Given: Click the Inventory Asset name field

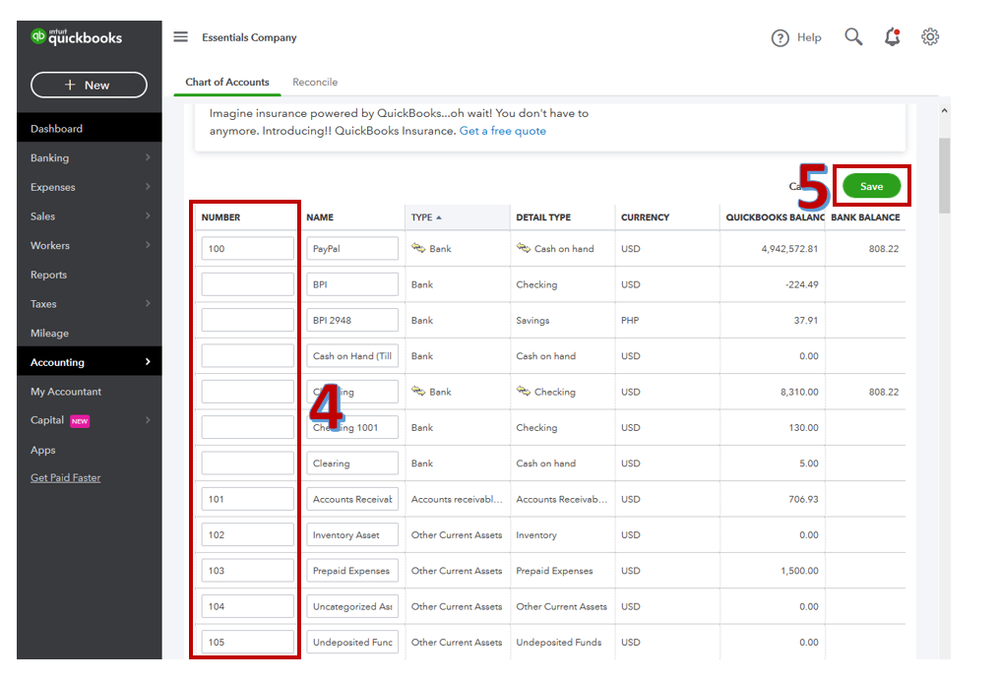Looking at the screenshot, I should pos(352,535).
